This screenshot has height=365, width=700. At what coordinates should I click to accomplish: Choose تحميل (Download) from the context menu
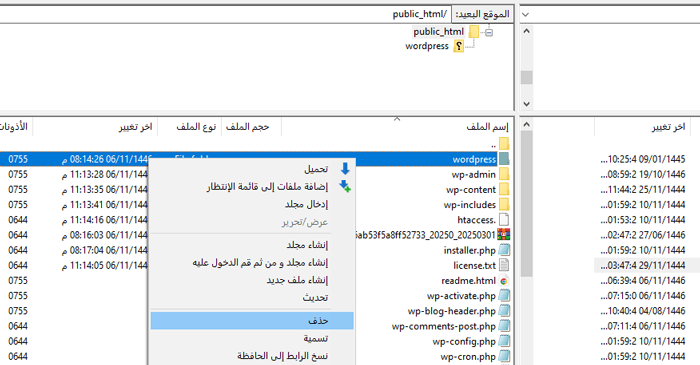pyautogui.click(x=252, y=169)
